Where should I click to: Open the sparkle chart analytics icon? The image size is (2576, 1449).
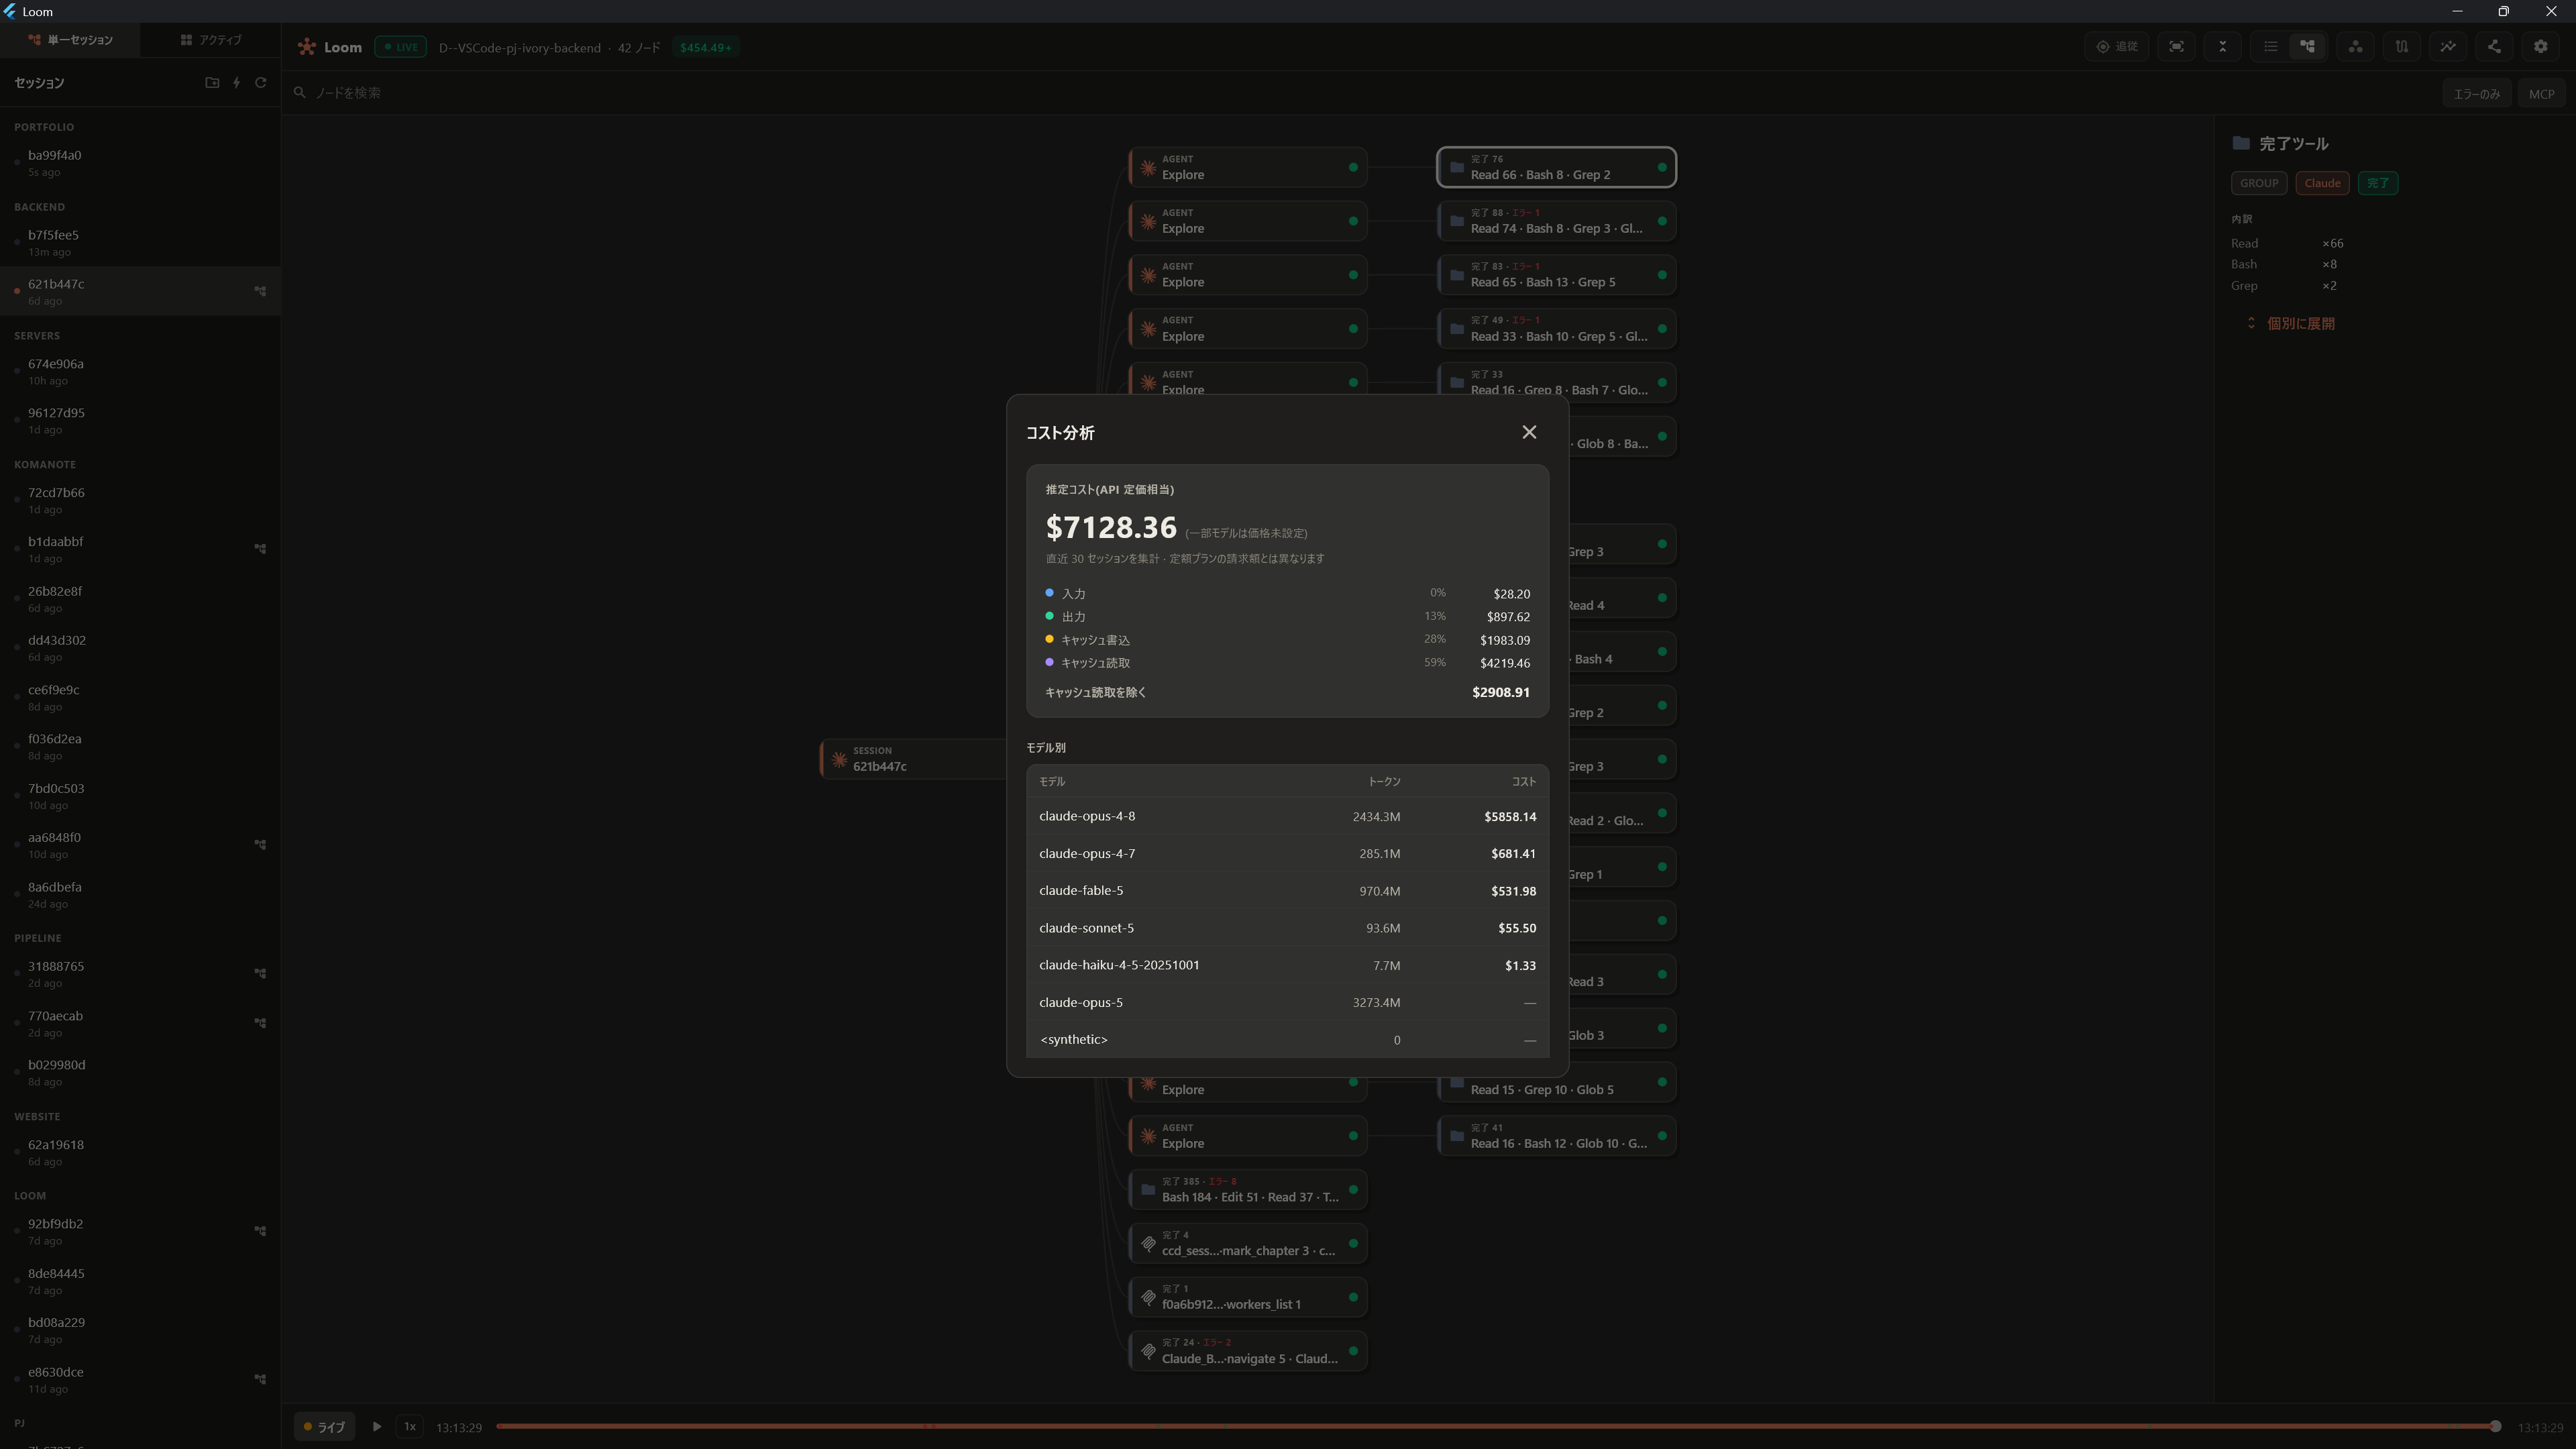2448,47
